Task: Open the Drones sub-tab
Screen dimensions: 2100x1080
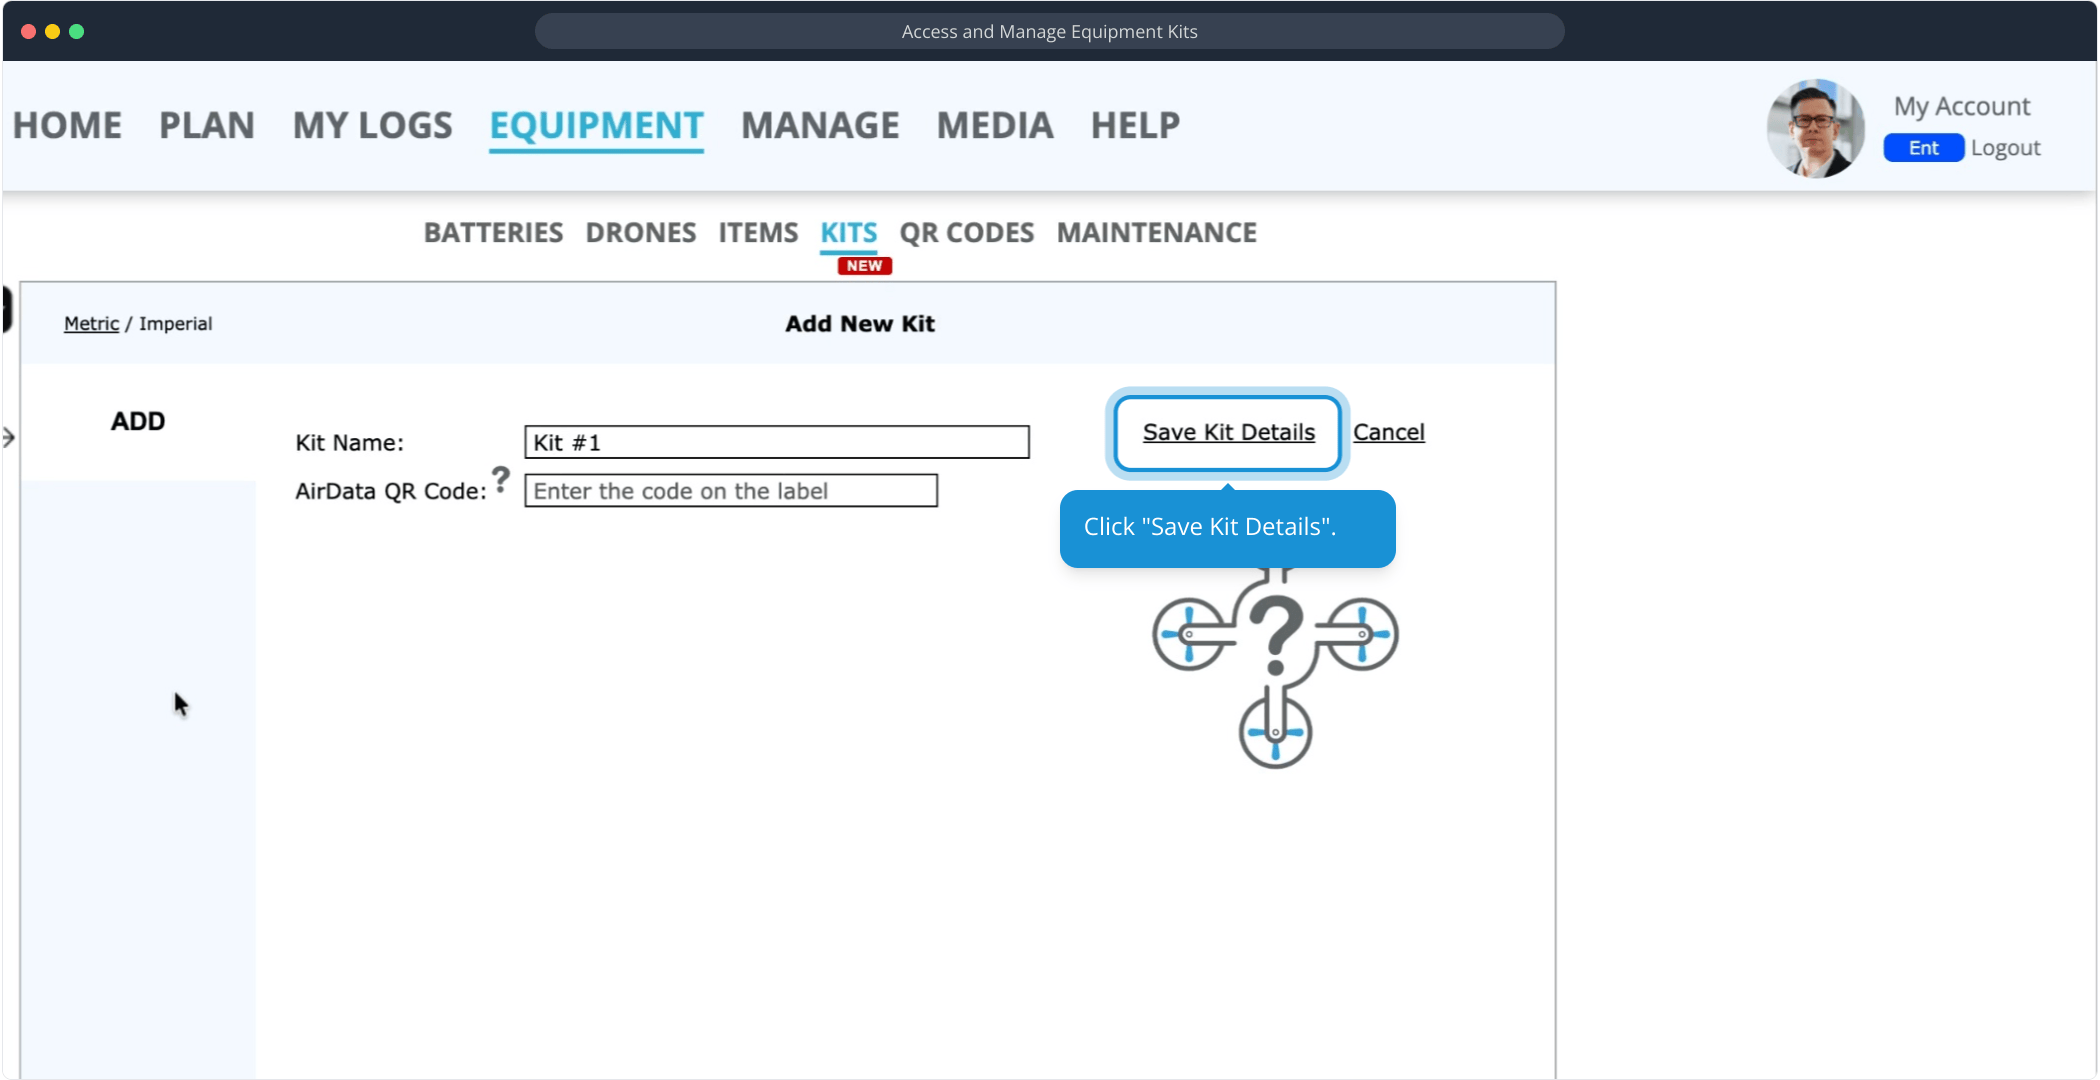Action: click(x=640, y=233)
